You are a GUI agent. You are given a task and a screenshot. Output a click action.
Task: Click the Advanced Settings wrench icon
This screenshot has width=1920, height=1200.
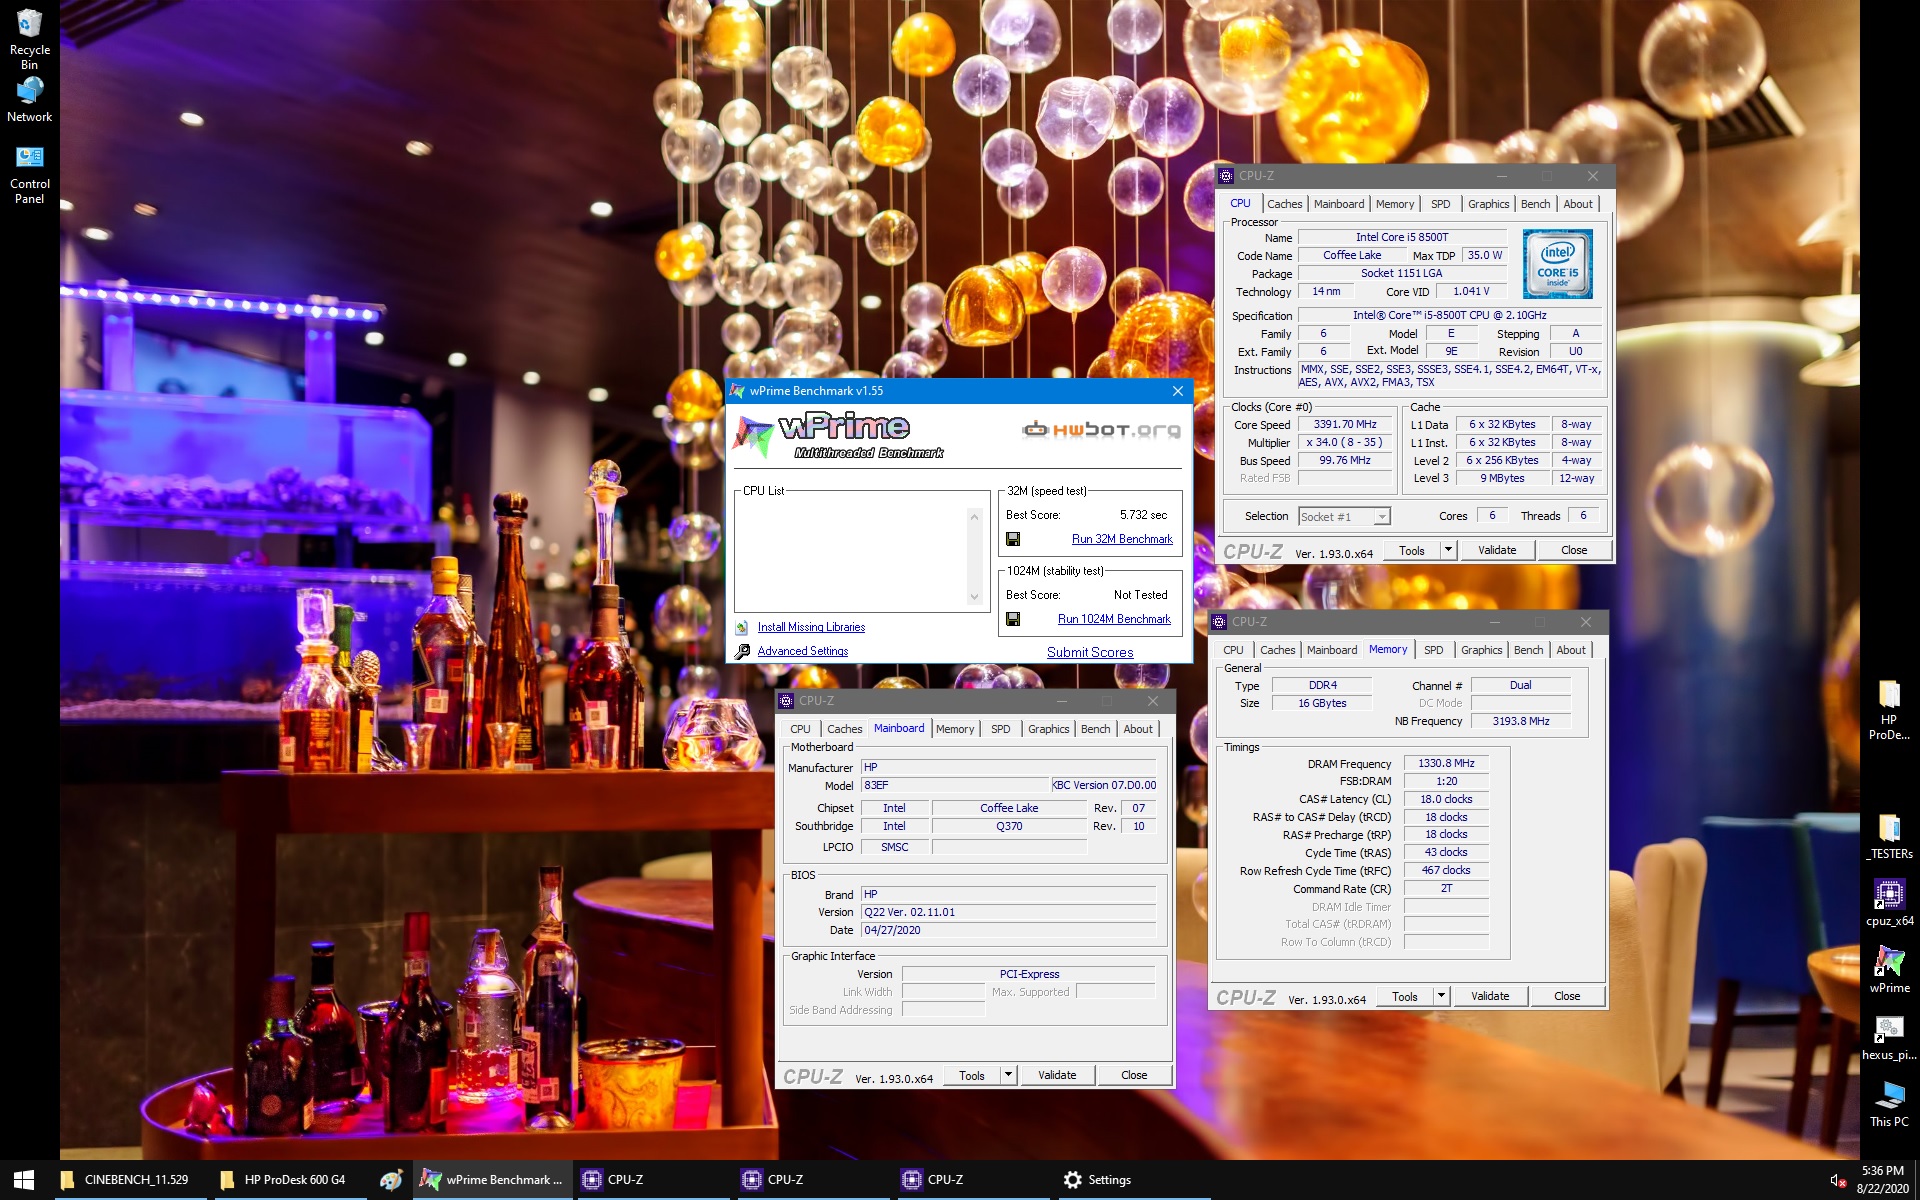[742, 652]
